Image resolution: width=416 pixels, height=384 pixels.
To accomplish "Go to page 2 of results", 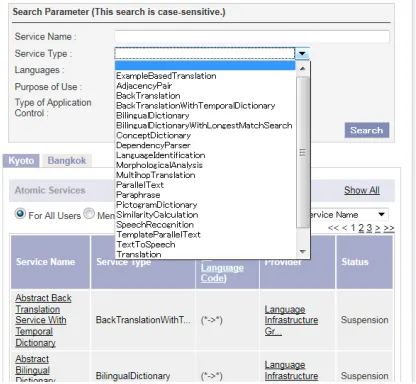I will pyautogui.click(x=361, y=228).
